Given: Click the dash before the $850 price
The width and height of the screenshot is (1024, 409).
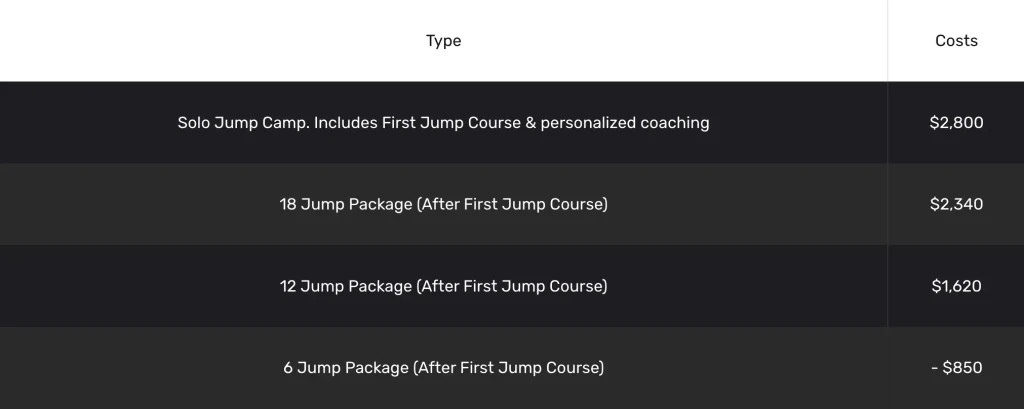Looking at the screenshot, I should pos(935,368).
